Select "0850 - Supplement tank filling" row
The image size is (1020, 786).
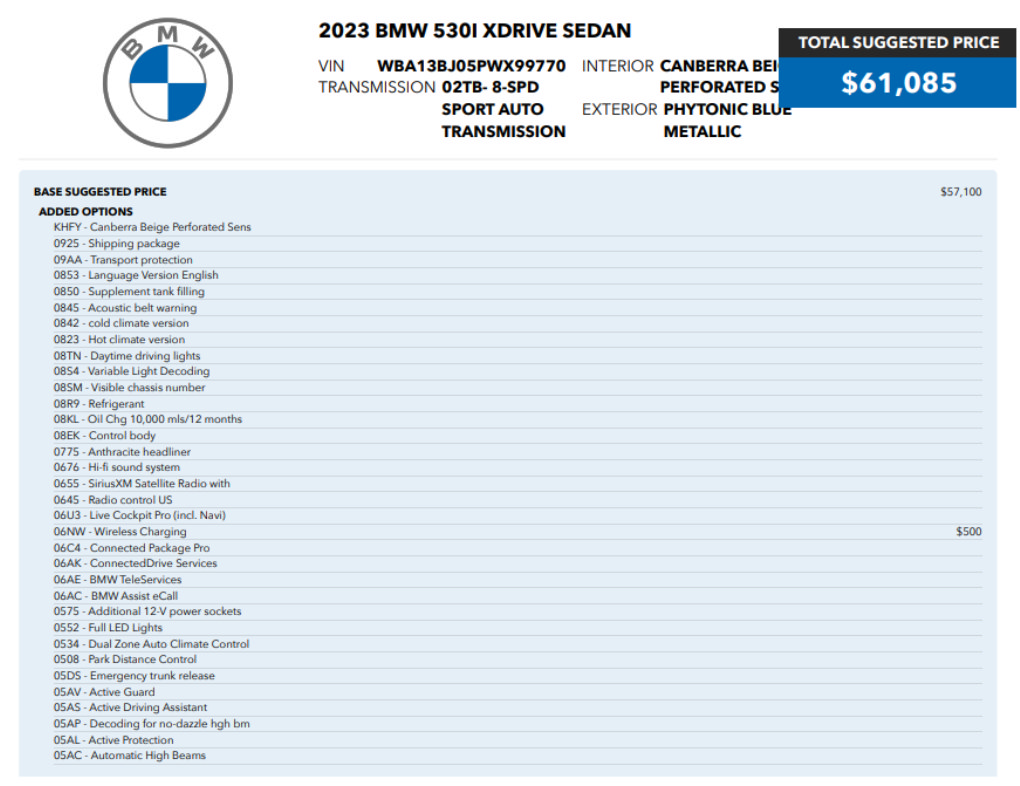click(518, 291)
